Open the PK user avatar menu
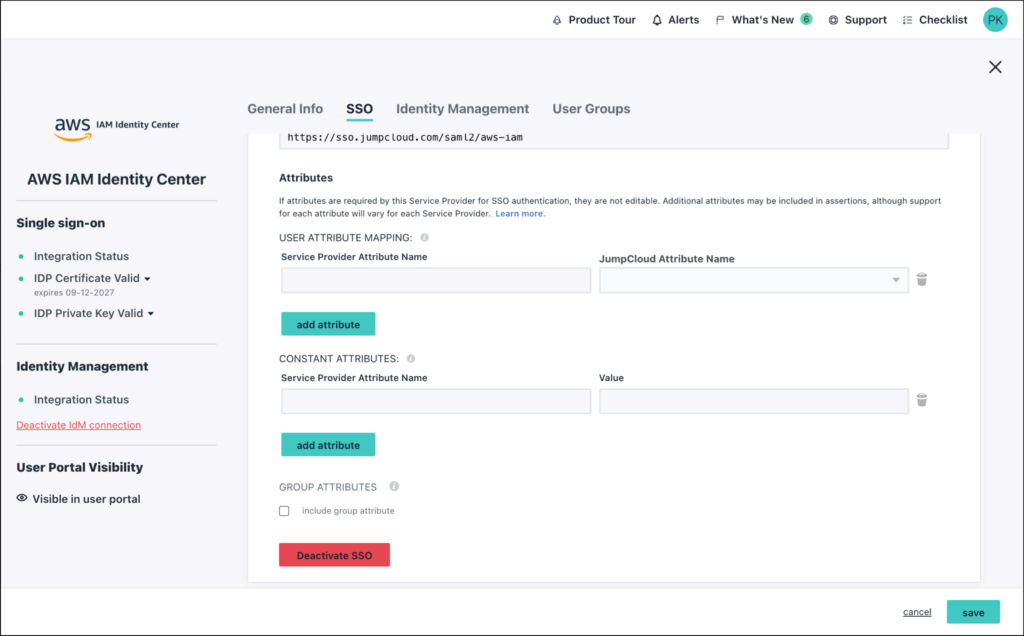 [995, 20]
